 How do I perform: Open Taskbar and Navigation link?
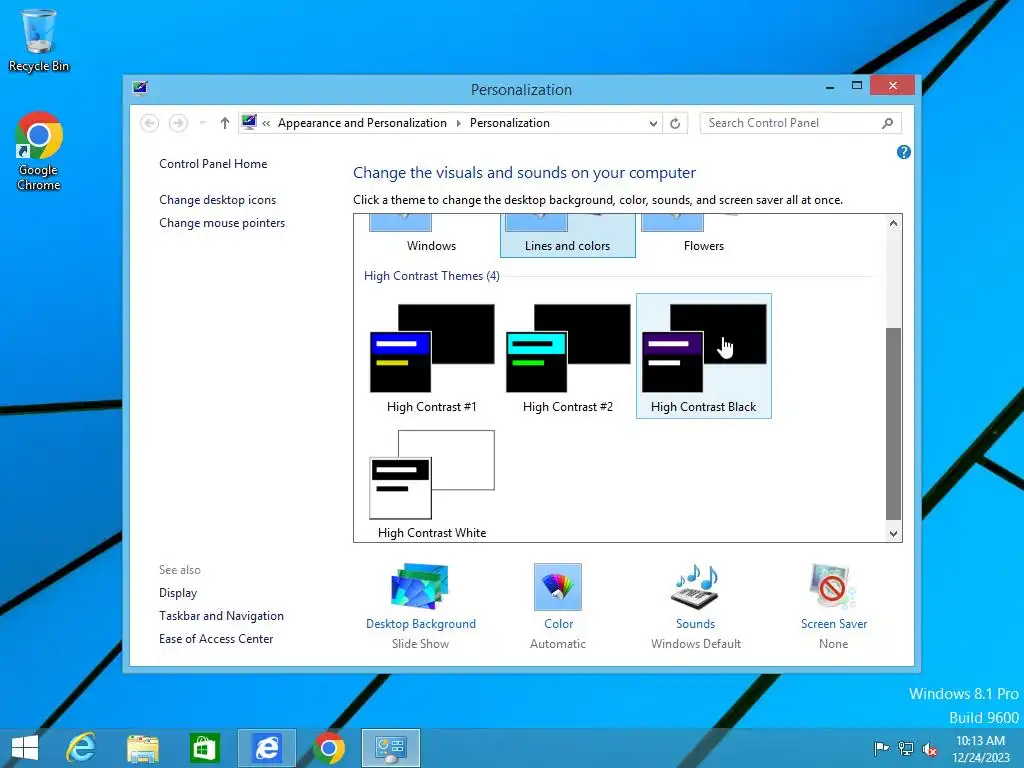coord(221,616)
